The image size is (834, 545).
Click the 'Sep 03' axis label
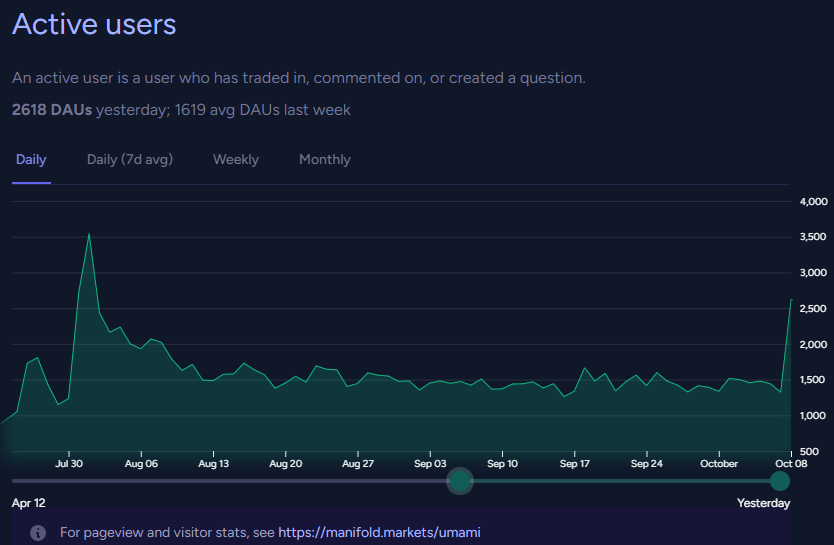(x=430, y=464)
